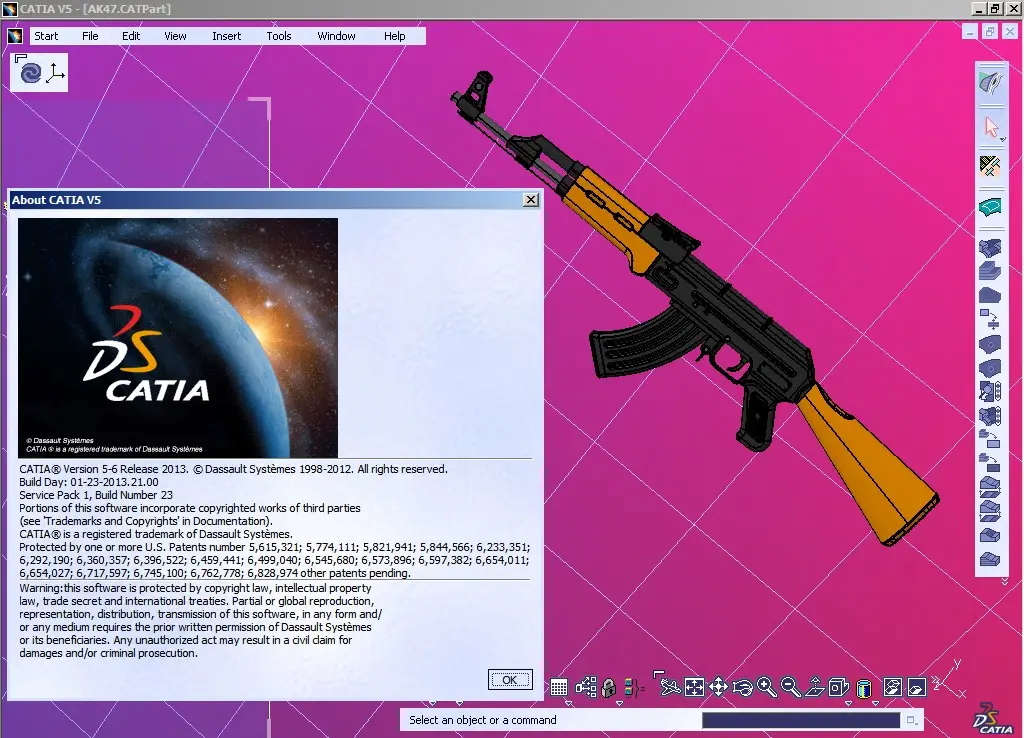
Task: Click the upper curved-arrow rectangles icon
Action: pos(990,439)
